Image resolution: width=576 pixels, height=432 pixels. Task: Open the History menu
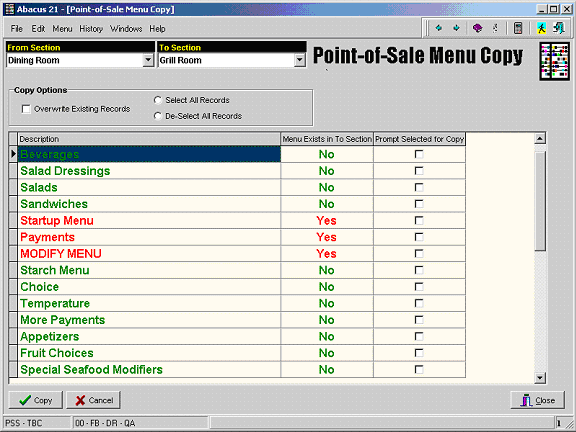click(x=91, y=29)
